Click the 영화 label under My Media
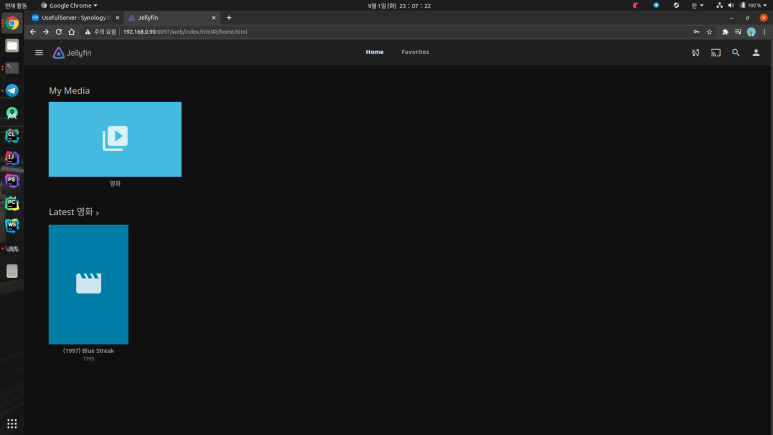Viewport: 773px width, 435px height. click(115, 183)
